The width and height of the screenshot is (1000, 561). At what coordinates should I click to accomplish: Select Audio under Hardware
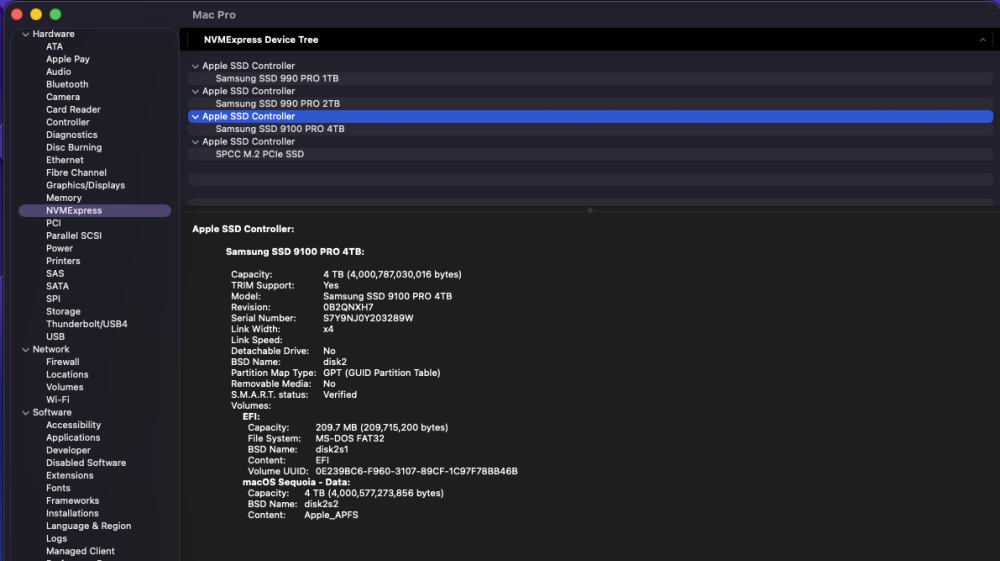59,72
